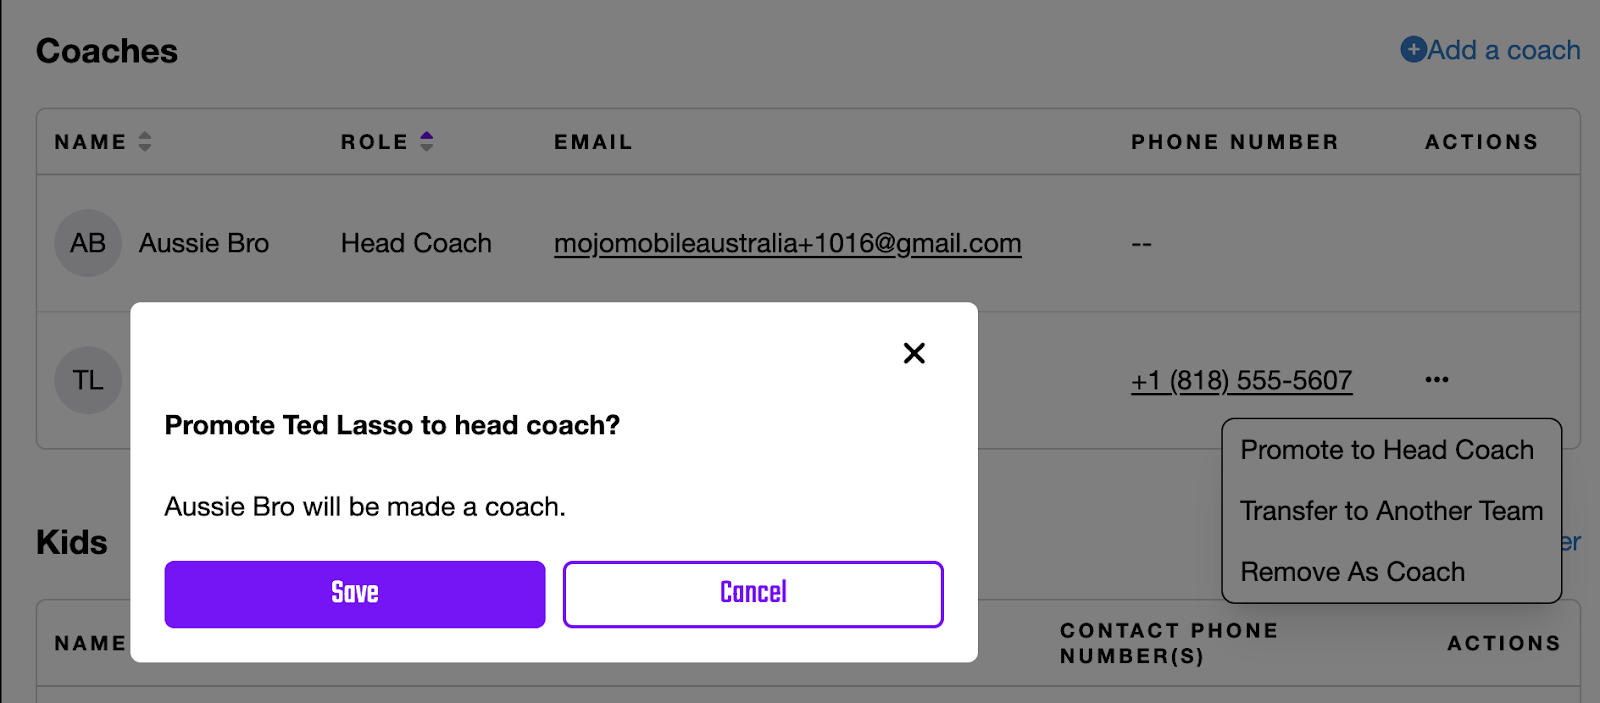Dismiss the dialog using the Cancel button
This screenshot has height=703, width=1600.
(x=753, y=594)
